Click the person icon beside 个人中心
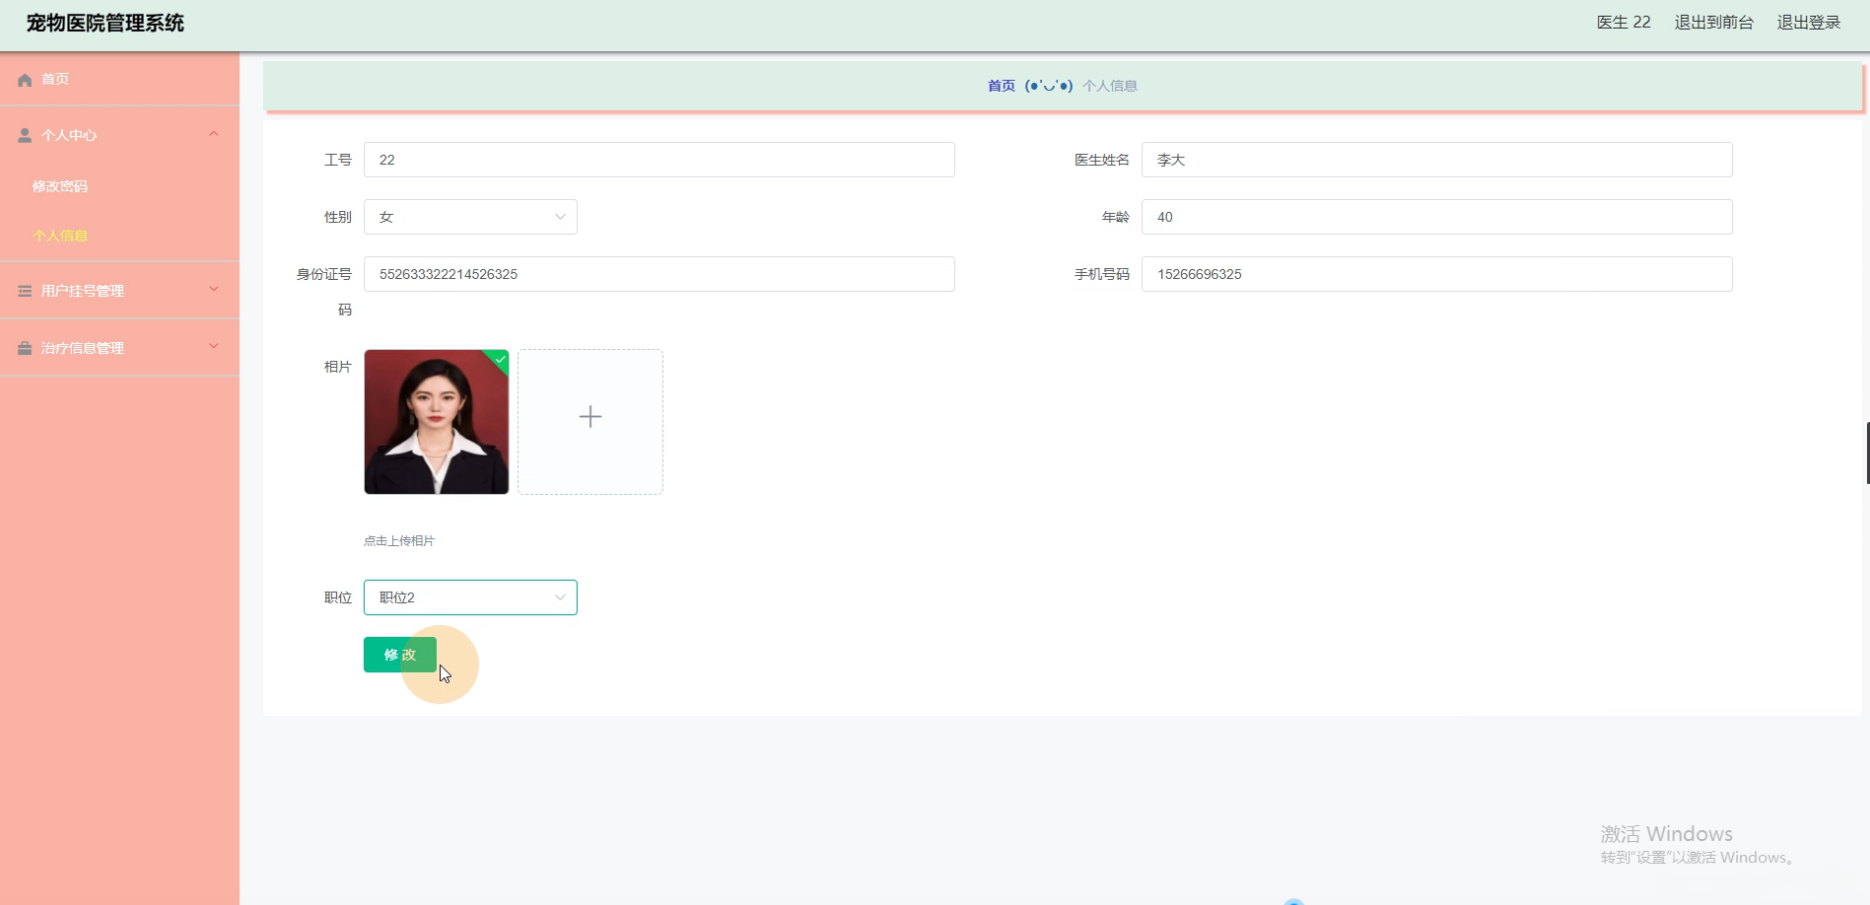 25,135
